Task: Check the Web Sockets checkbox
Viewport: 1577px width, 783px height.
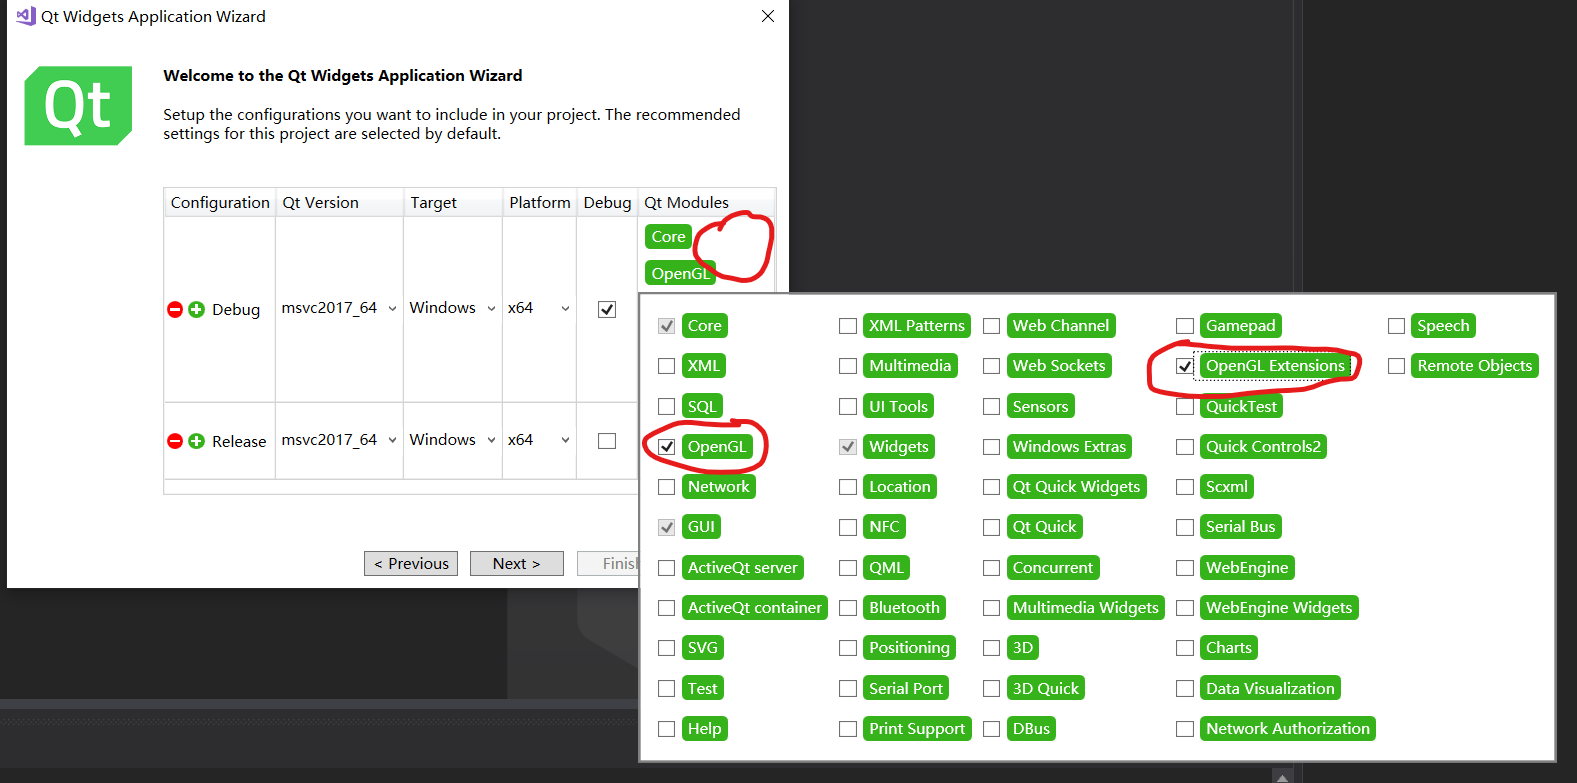Action: pos(992,366)
